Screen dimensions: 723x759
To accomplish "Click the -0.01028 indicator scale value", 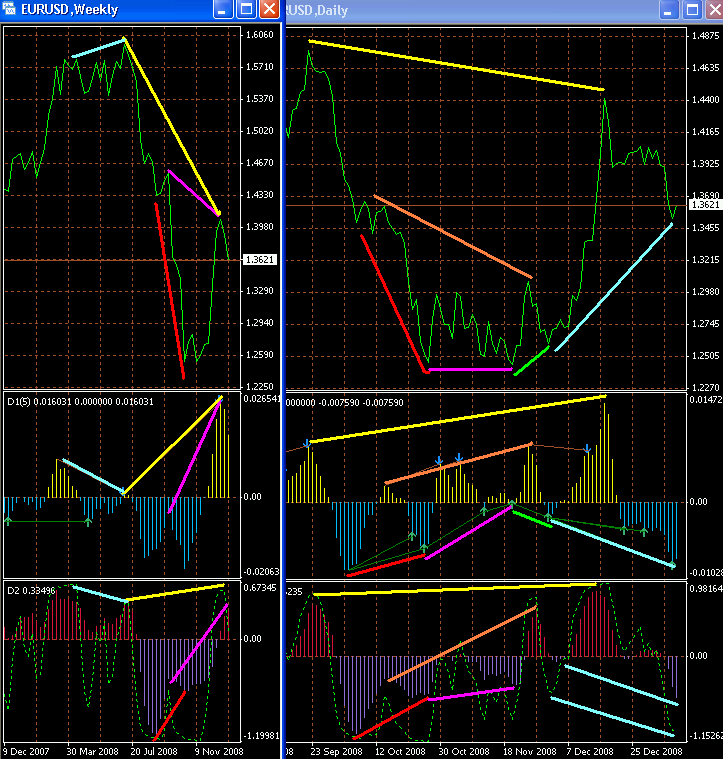I will pyautogui.click(x=706, y=573).
